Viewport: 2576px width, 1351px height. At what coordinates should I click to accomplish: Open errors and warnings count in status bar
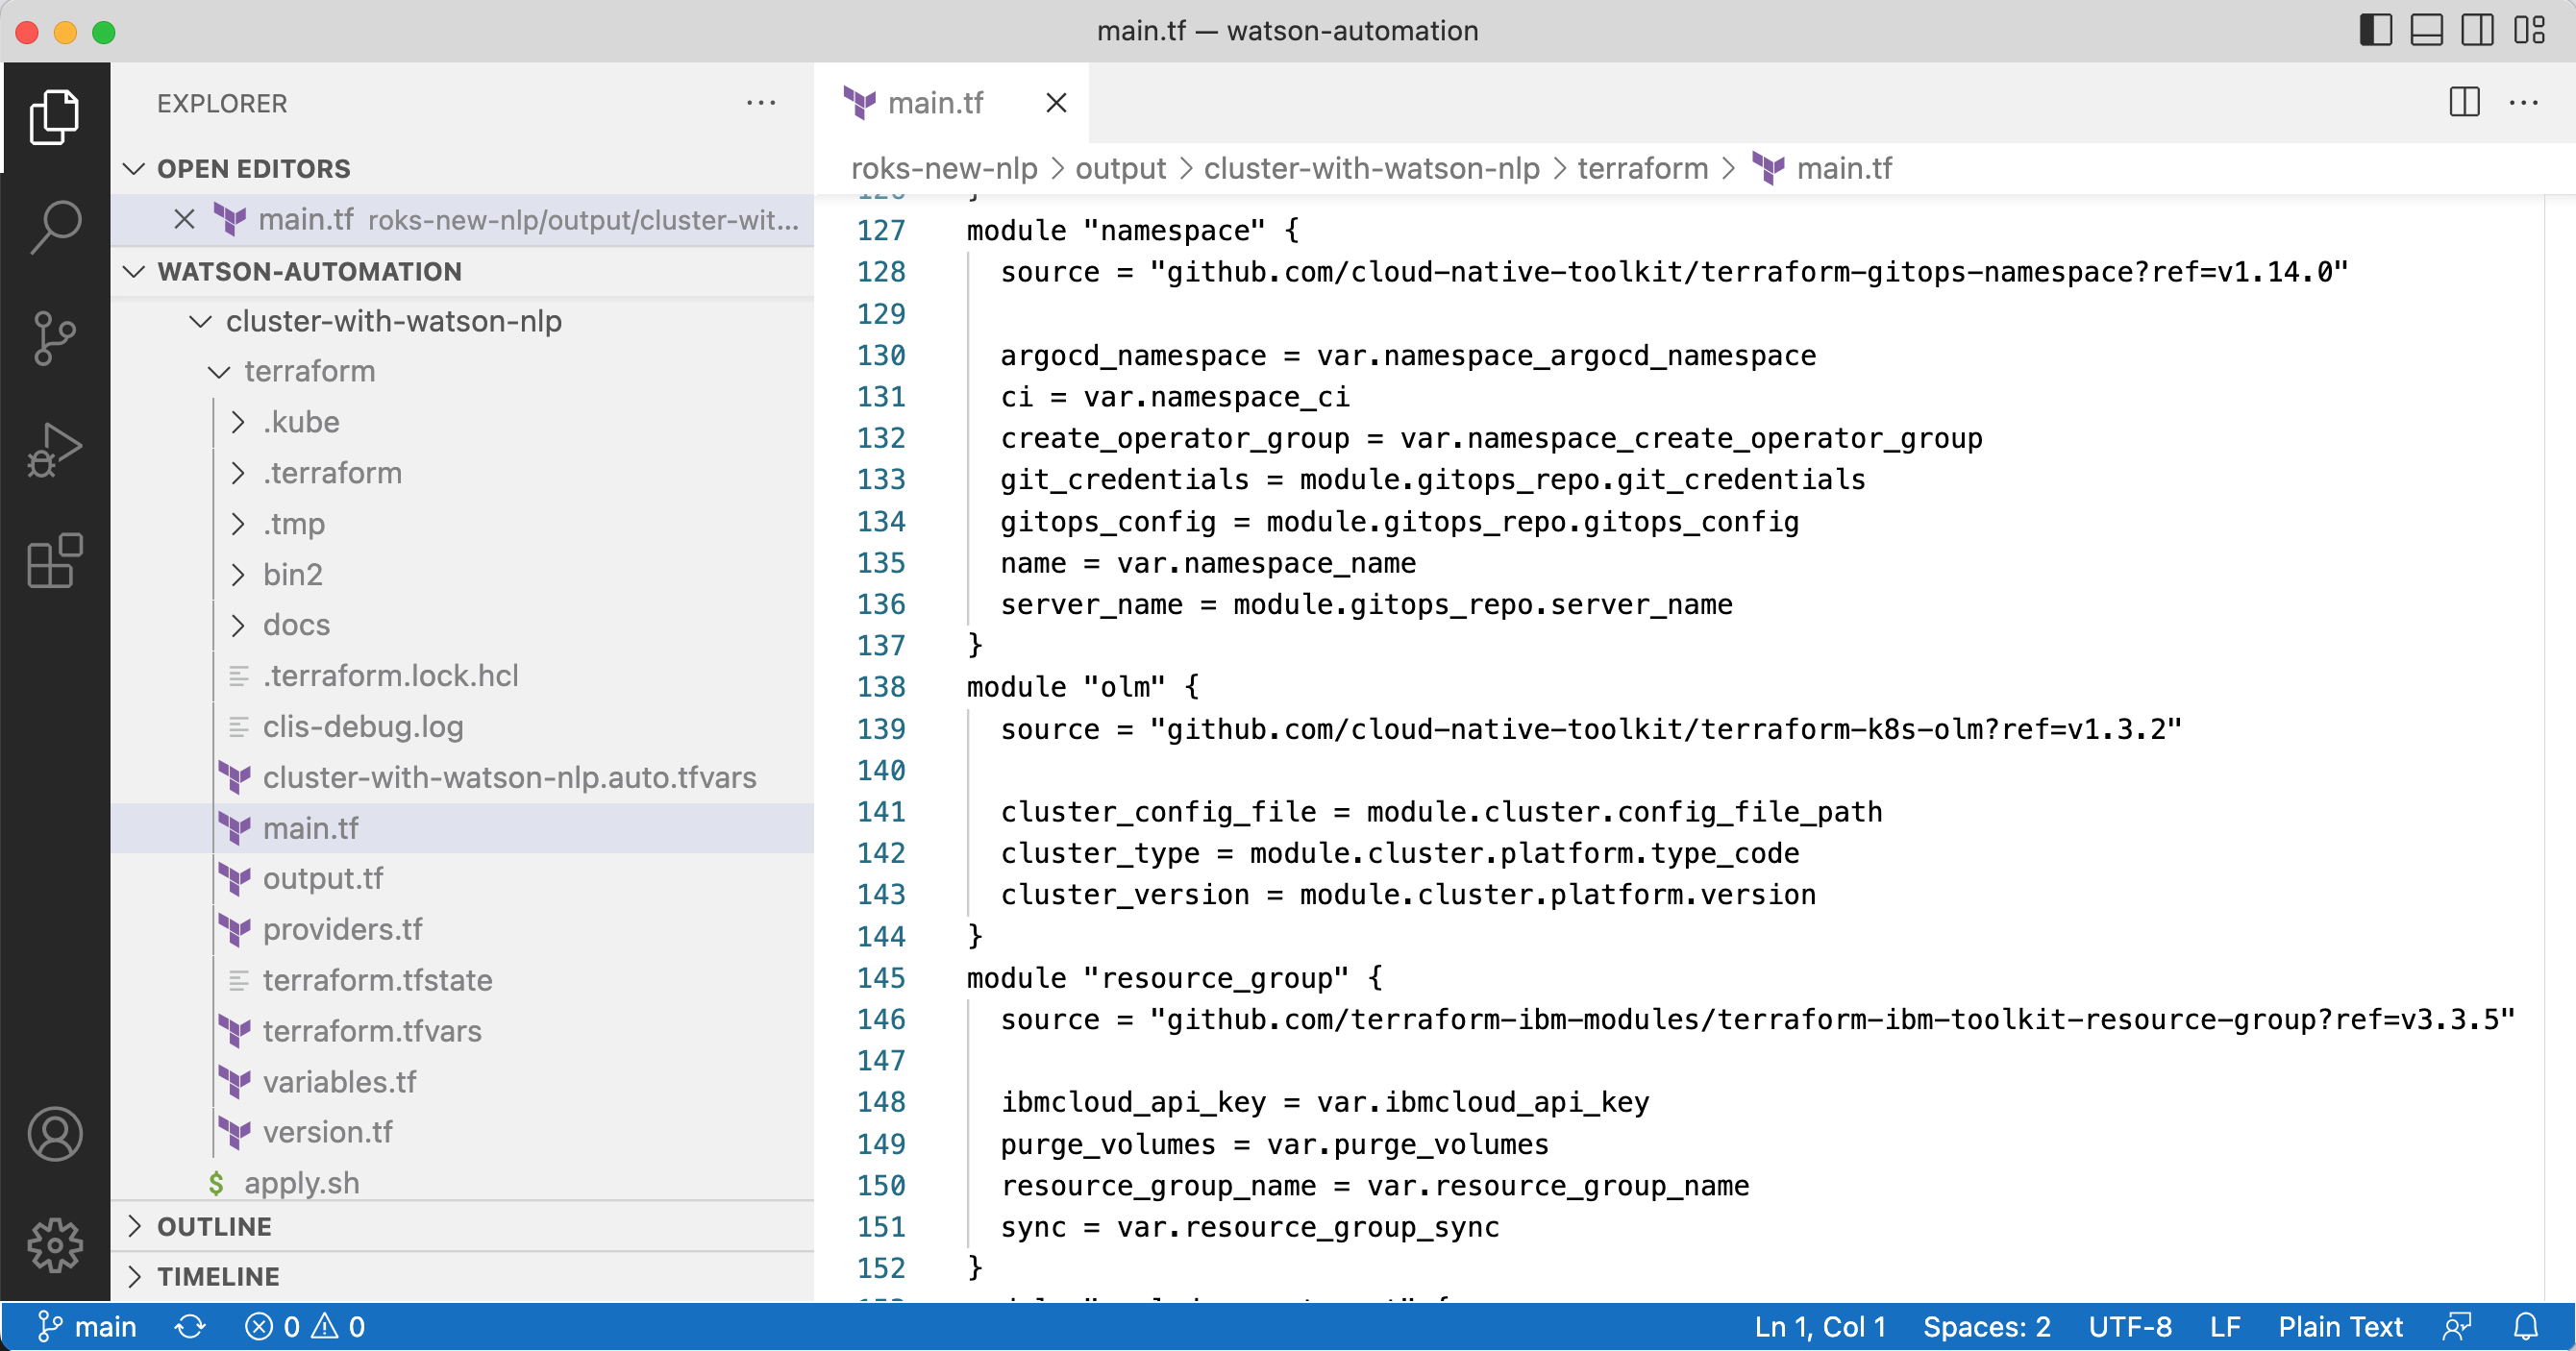tap(305, 1326)
